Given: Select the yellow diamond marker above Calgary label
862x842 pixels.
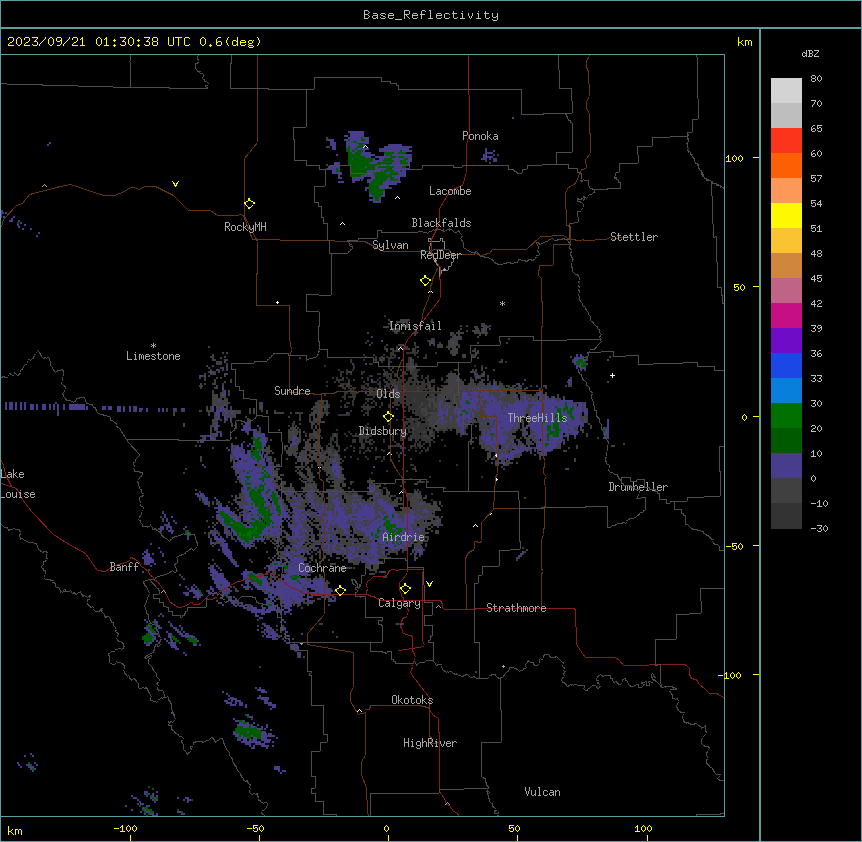Looking at the screenshot, I should (x=405, y=589).
